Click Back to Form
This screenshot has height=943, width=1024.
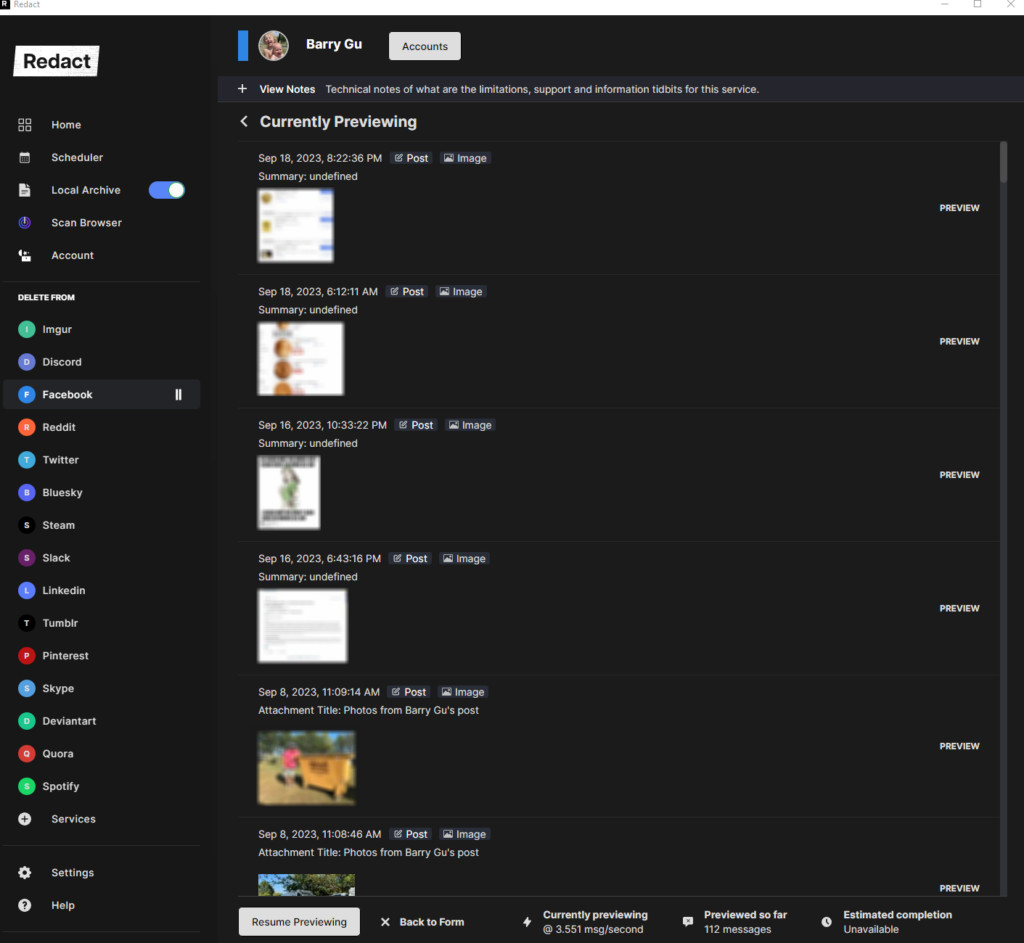pyautogui.click(x=422, y=921)
